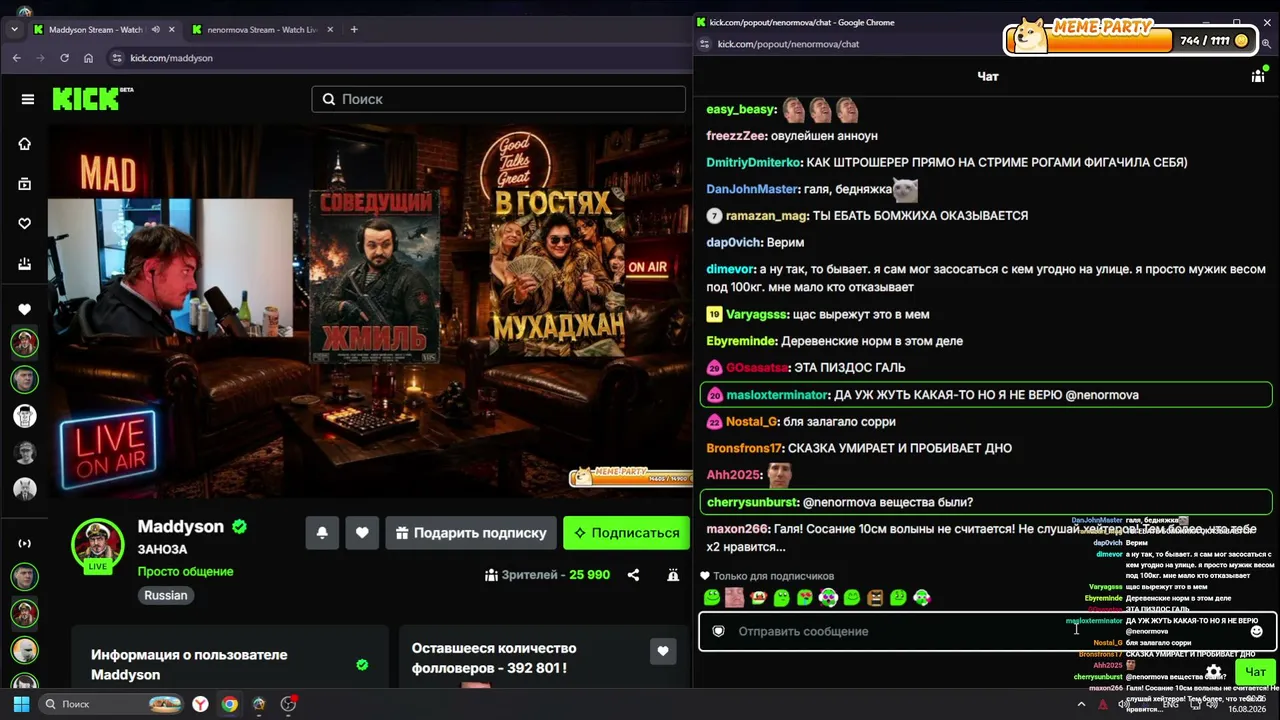The width and height of the screenshot is (1280, 720).
Task: Expand the Chrome tab search dropdown
Action: [14, 30]
